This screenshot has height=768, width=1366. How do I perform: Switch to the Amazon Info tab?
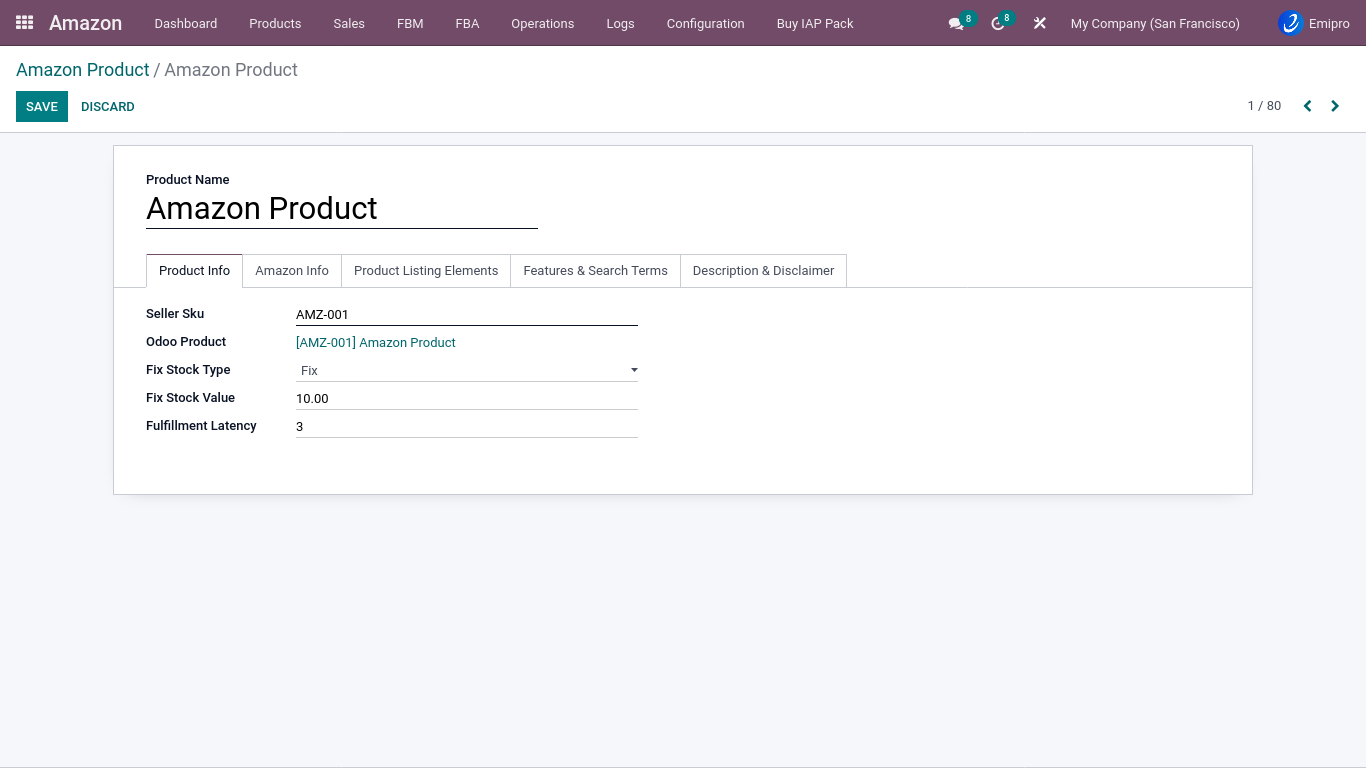292,271
